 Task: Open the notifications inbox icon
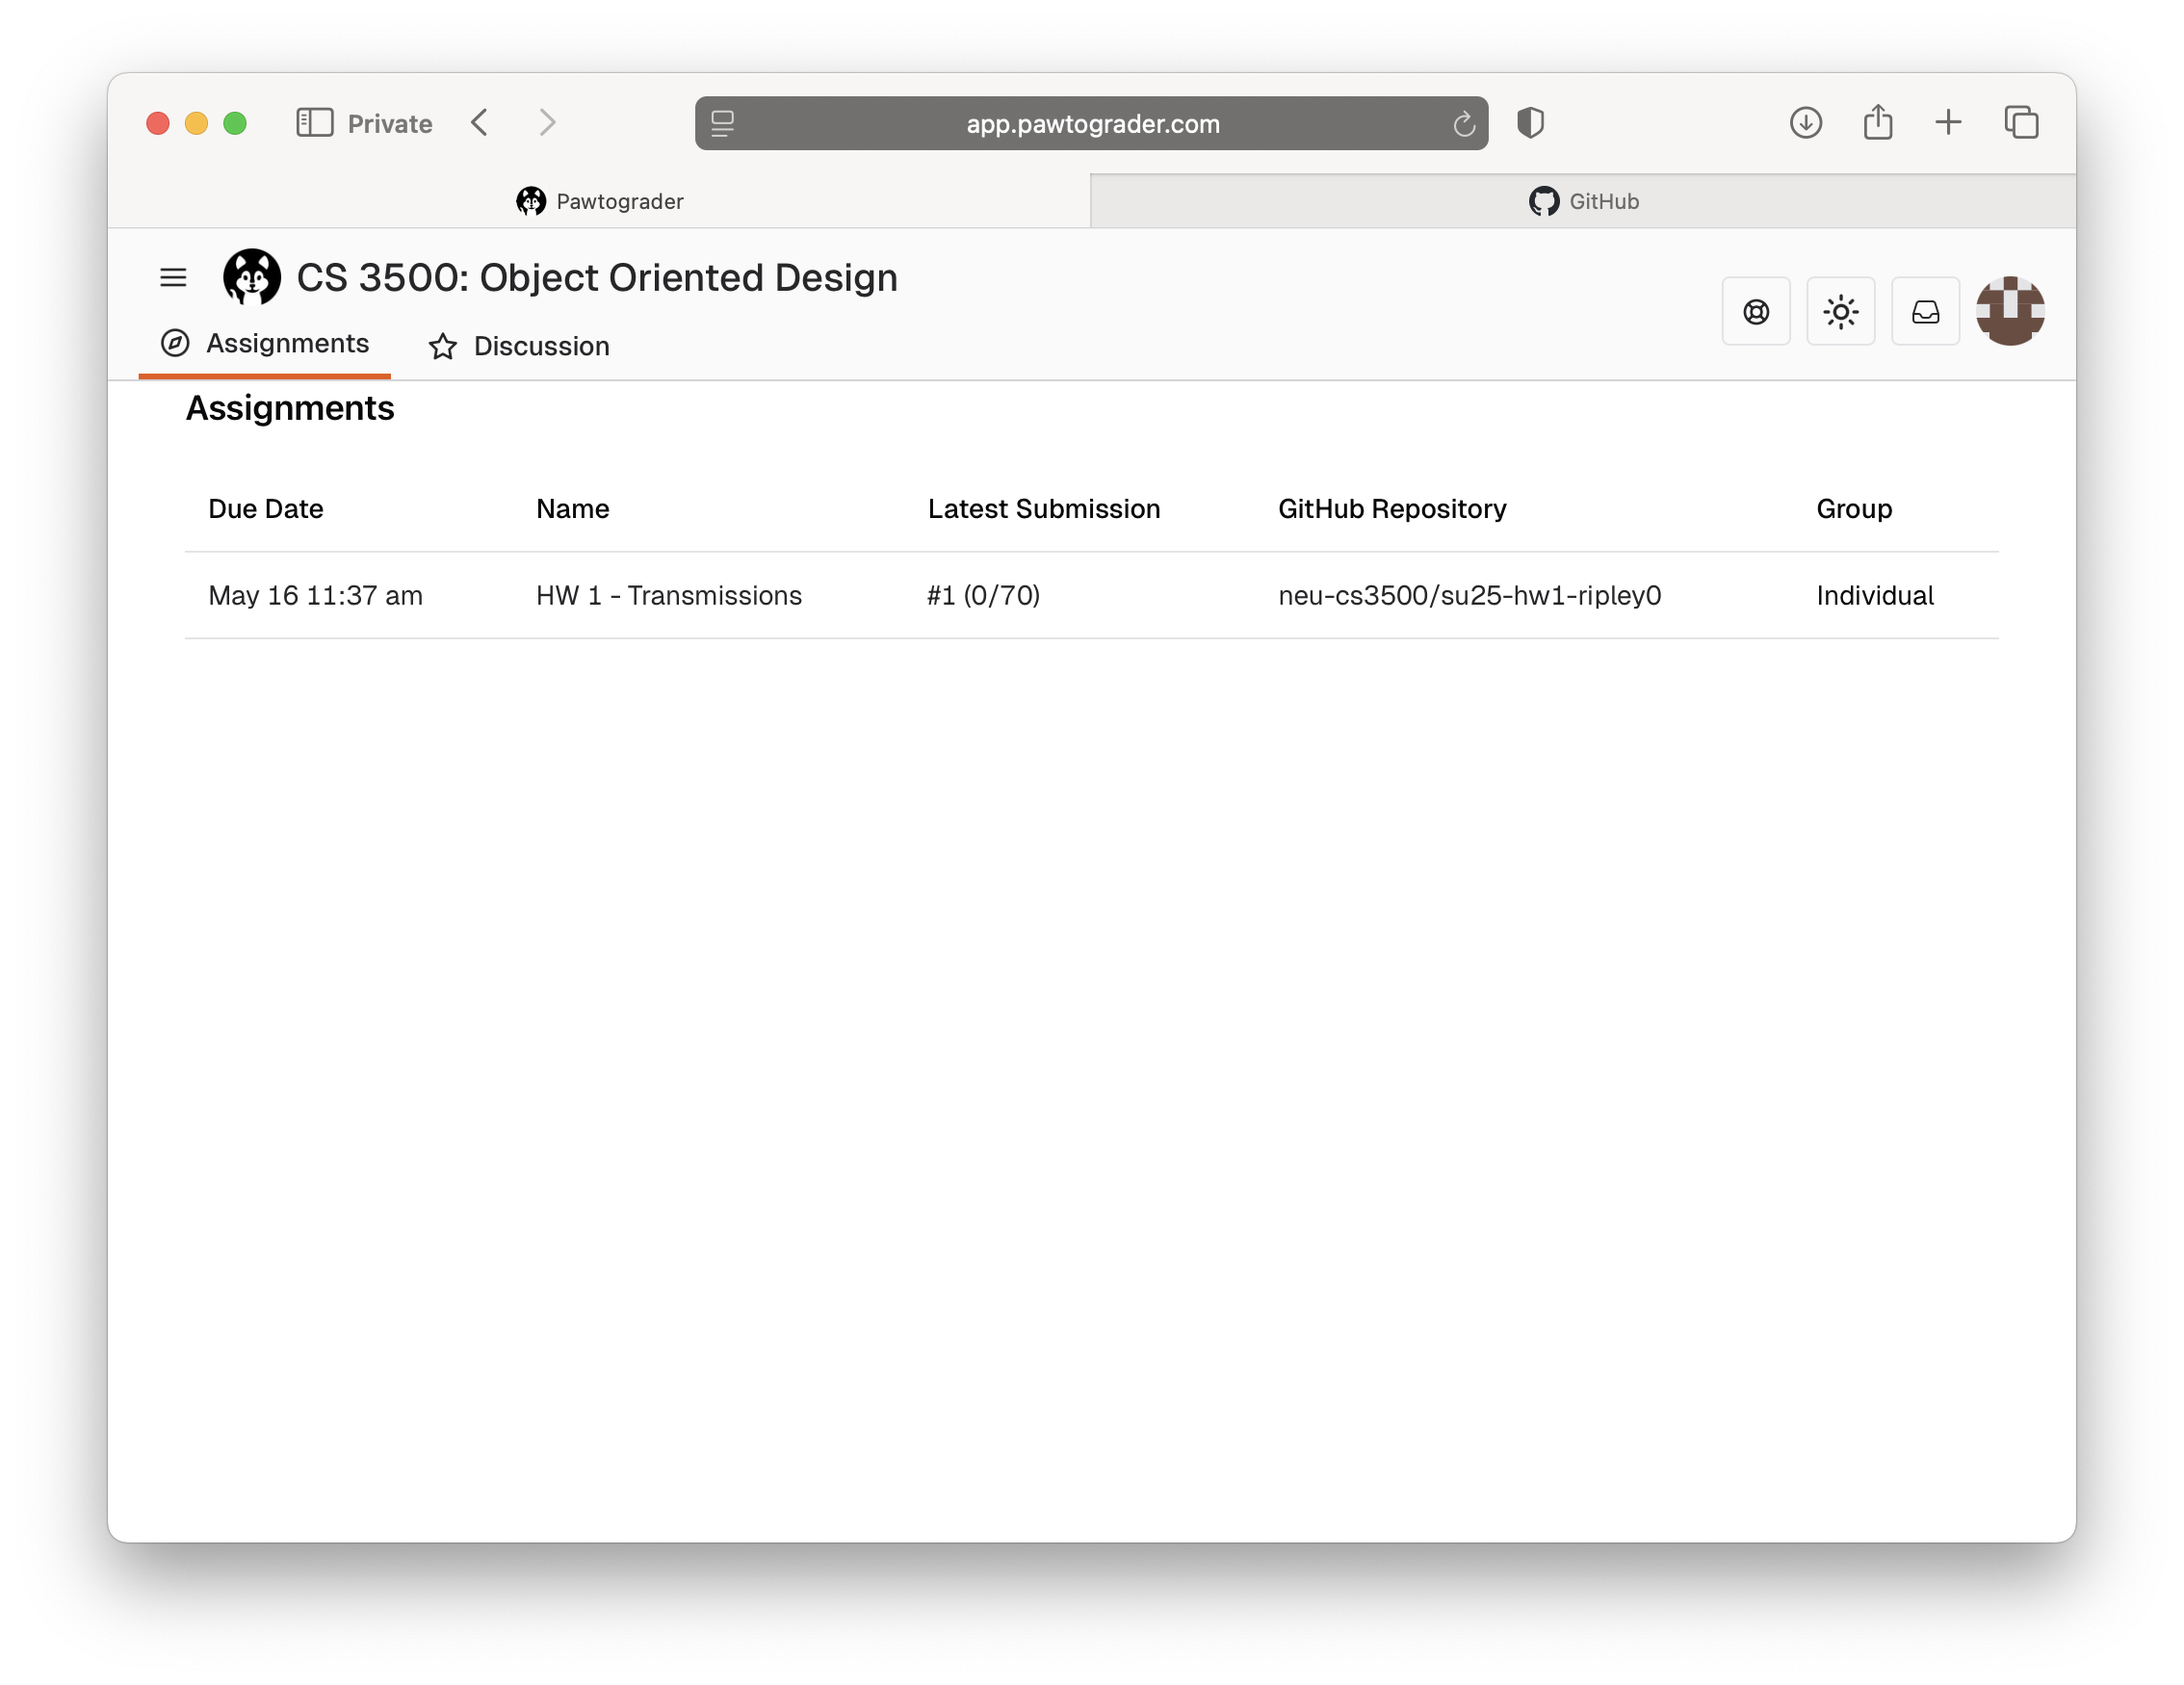click(x=1925, y=312)
